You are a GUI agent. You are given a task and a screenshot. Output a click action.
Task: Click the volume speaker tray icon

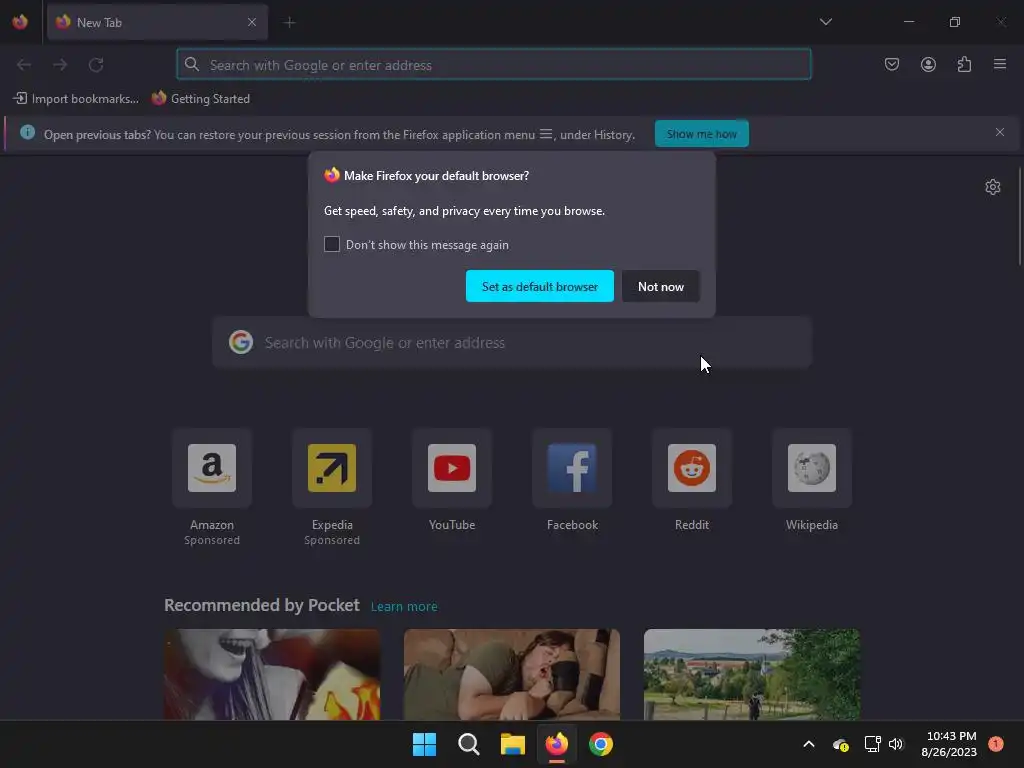click(896, 744)
